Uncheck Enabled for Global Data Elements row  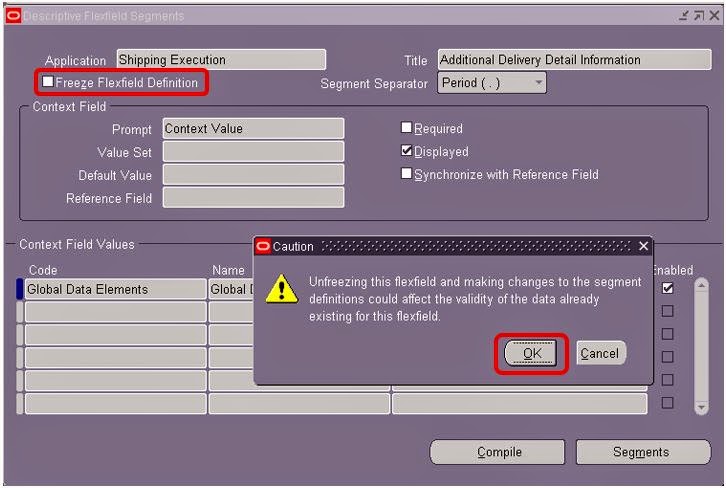tap(667, 288)
